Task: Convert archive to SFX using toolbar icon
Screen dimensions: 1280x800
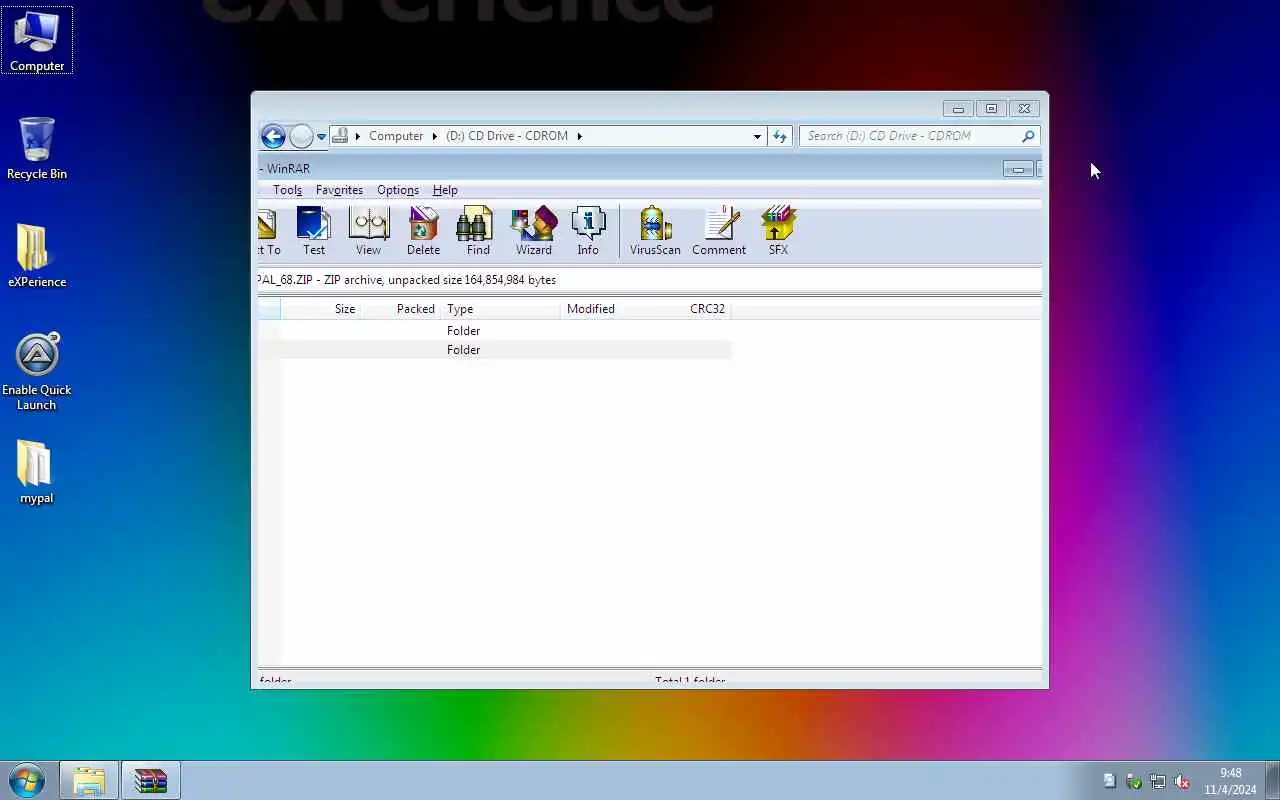Action: click(778, 232)
